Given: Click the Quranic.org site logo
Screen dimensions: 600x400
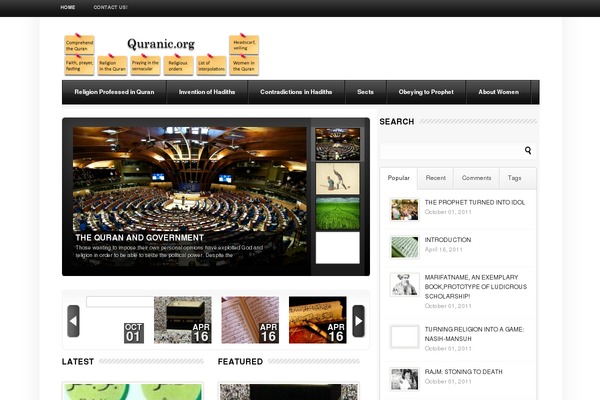Looking at the screenshot, I should click(161, 44).
